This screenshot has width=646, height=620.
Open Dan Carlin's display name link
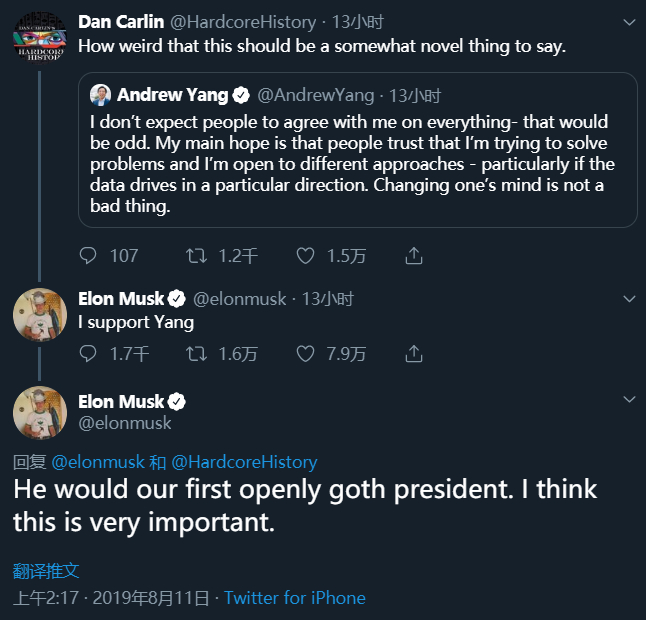click(x=121, y=21)
